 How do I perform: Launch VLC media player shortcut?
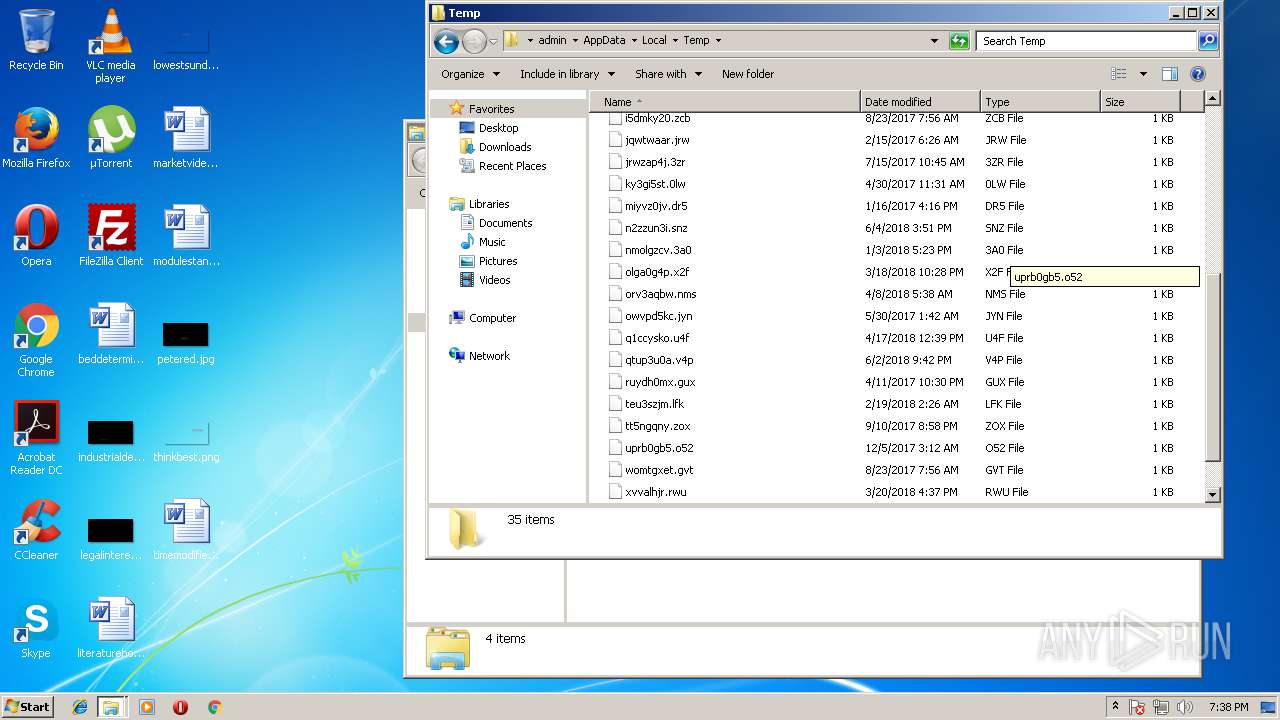110,46
